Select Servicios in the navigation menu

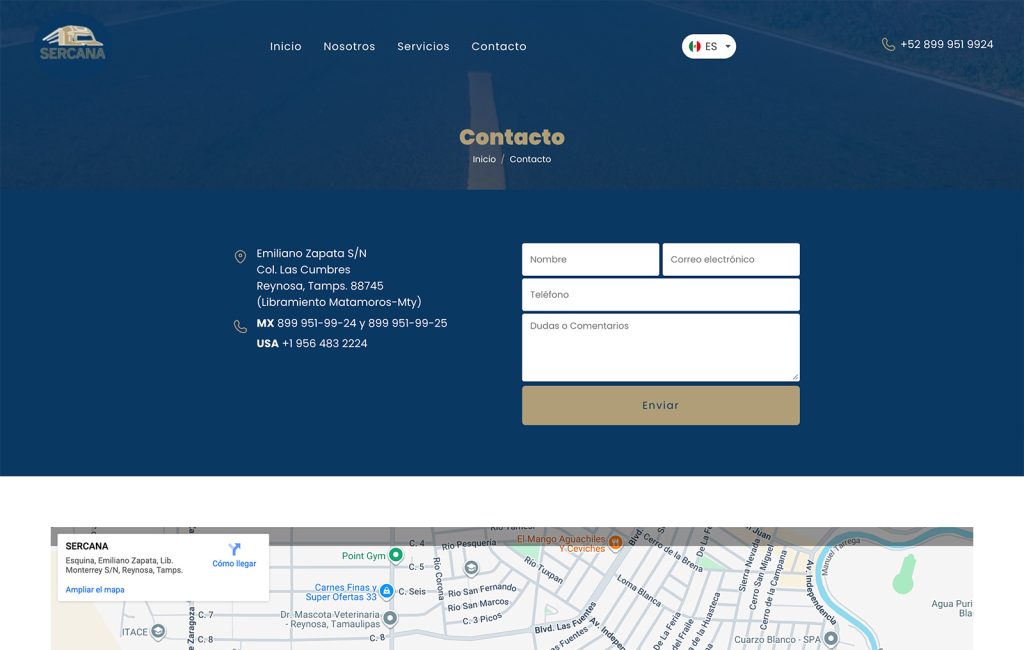pos(423,46)
